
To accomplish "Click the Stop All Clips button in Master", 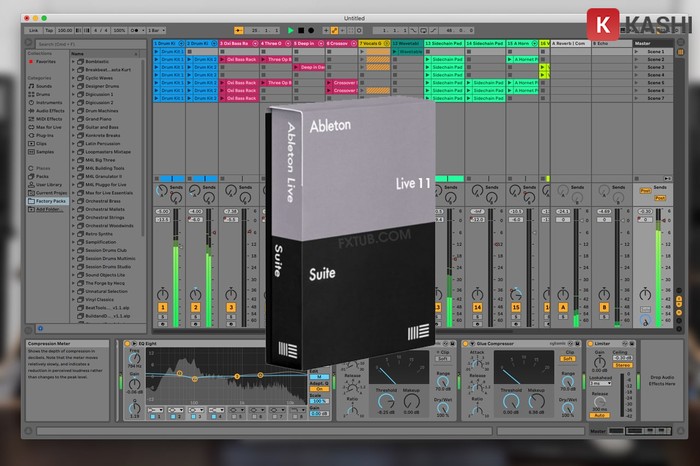I will (x=637, y=179).
